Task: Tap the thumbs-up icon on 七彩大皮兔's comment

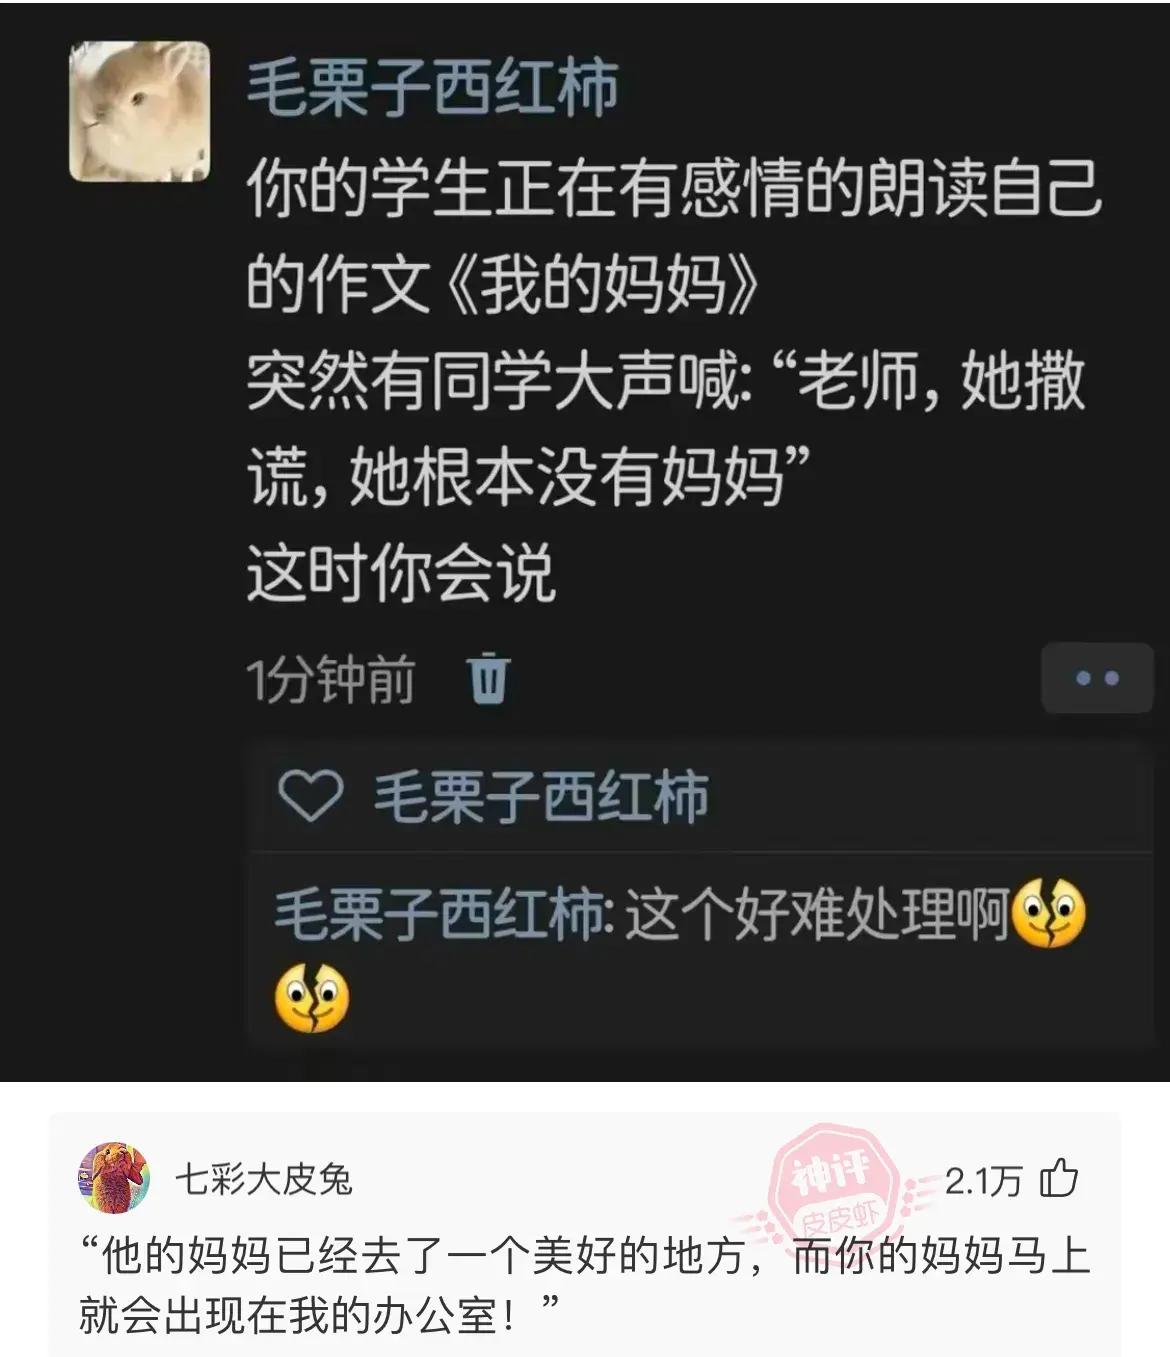Action: coord(1059,1179)
